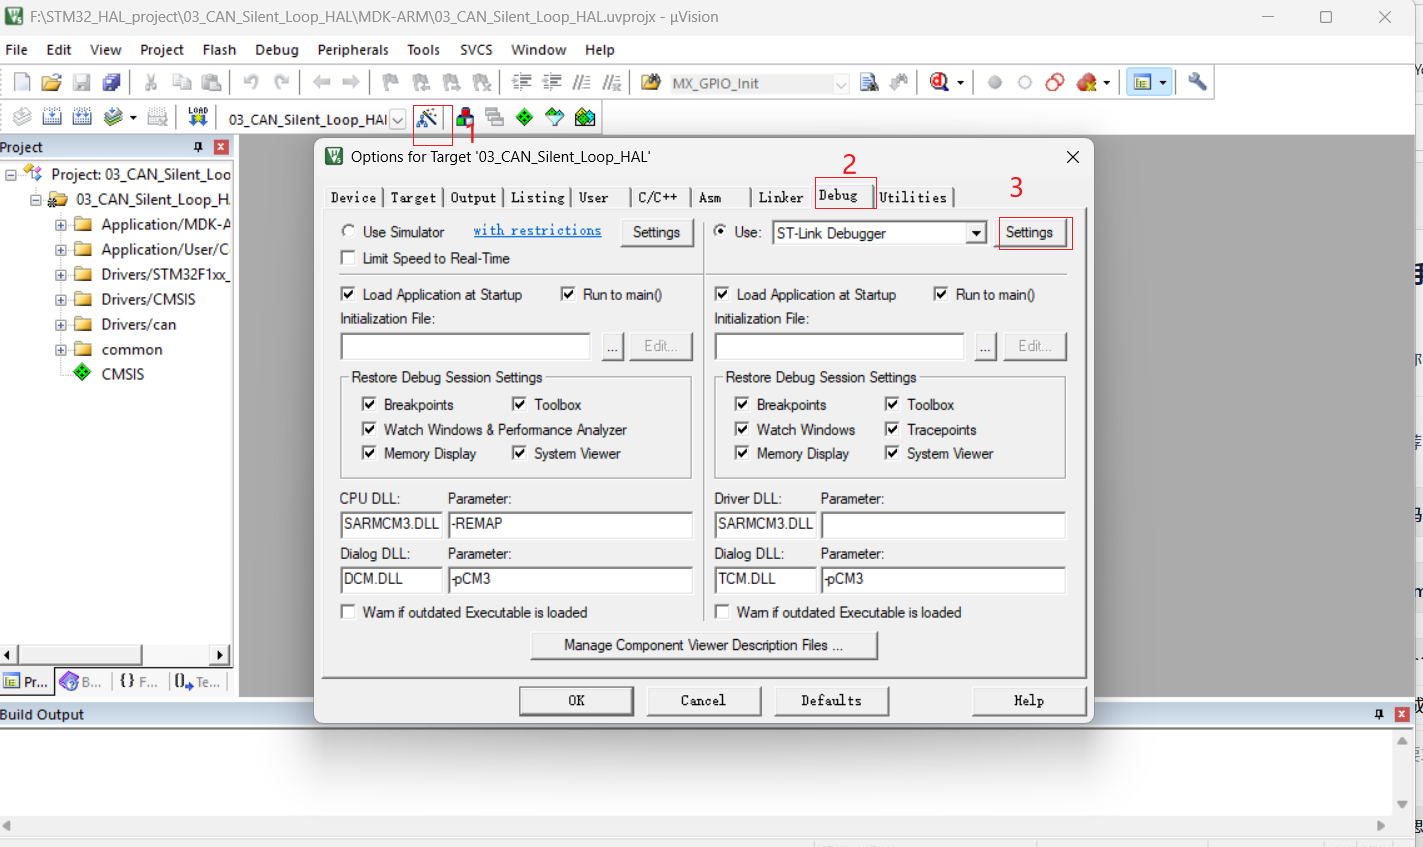
Task: Expand Drivers/STM32F1xx folder
Action: tap(61, 274)
